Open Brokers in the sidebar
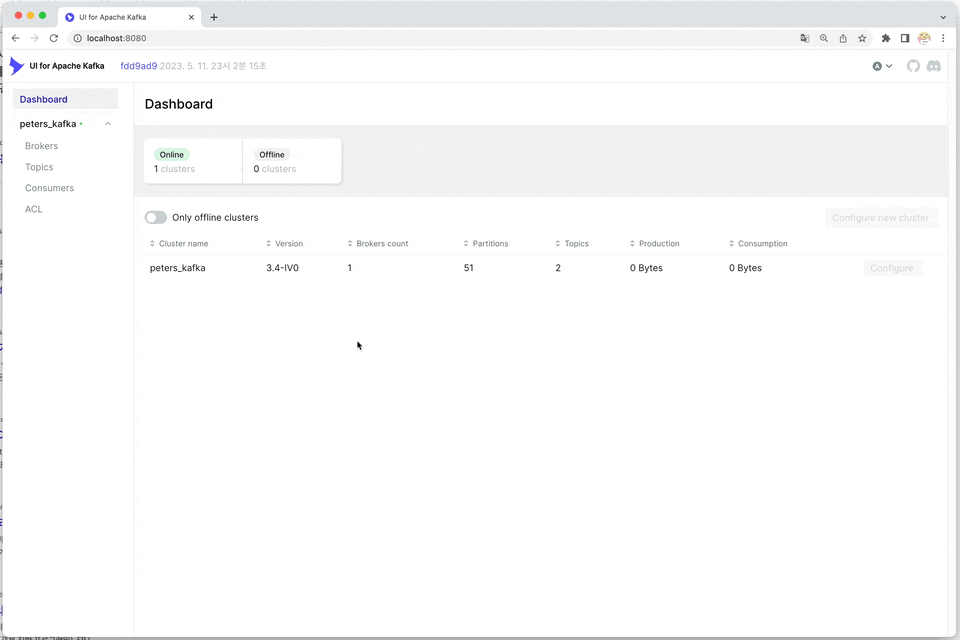 (x=41, y=146)
